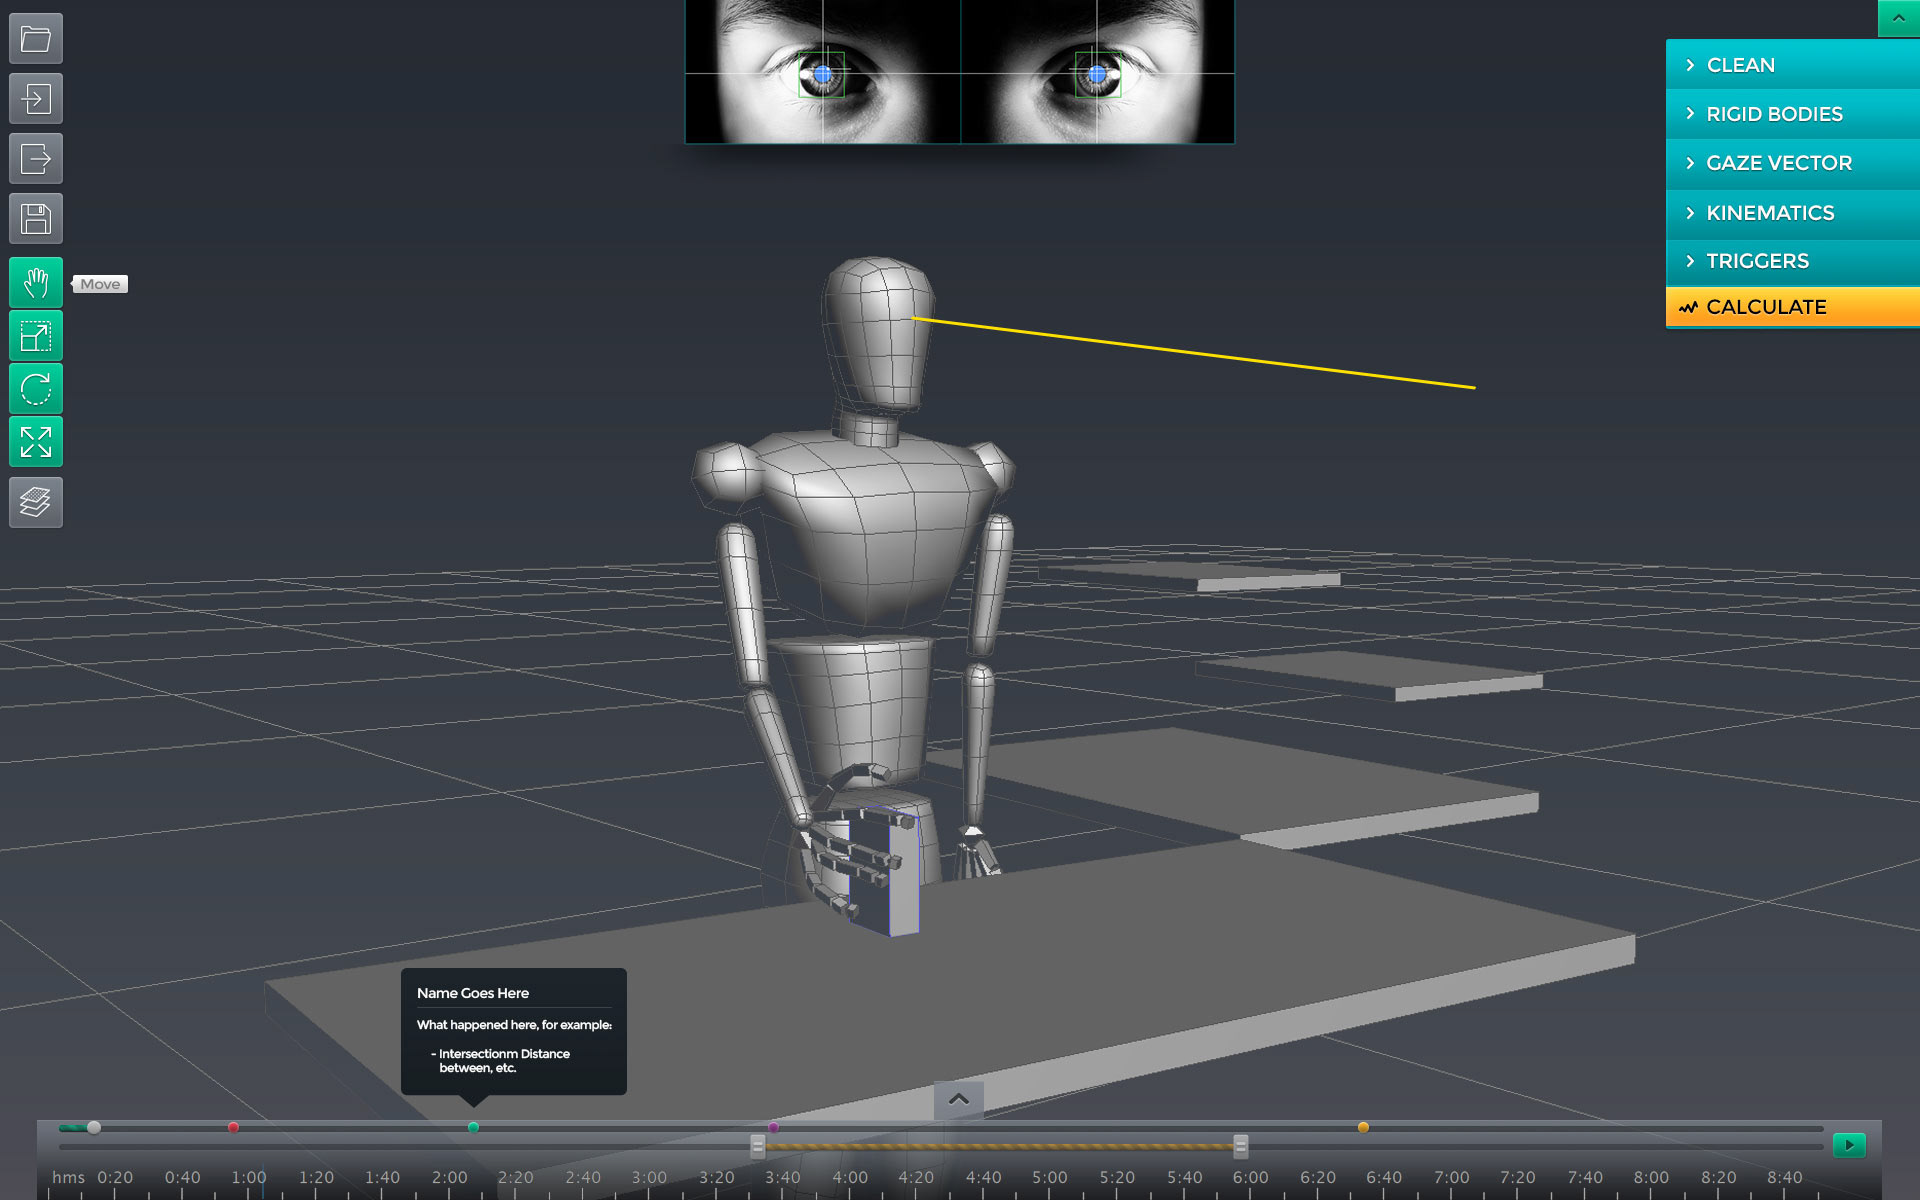1920x1200 pixels.
Task: Click the open folder icon
Action: 36,39
